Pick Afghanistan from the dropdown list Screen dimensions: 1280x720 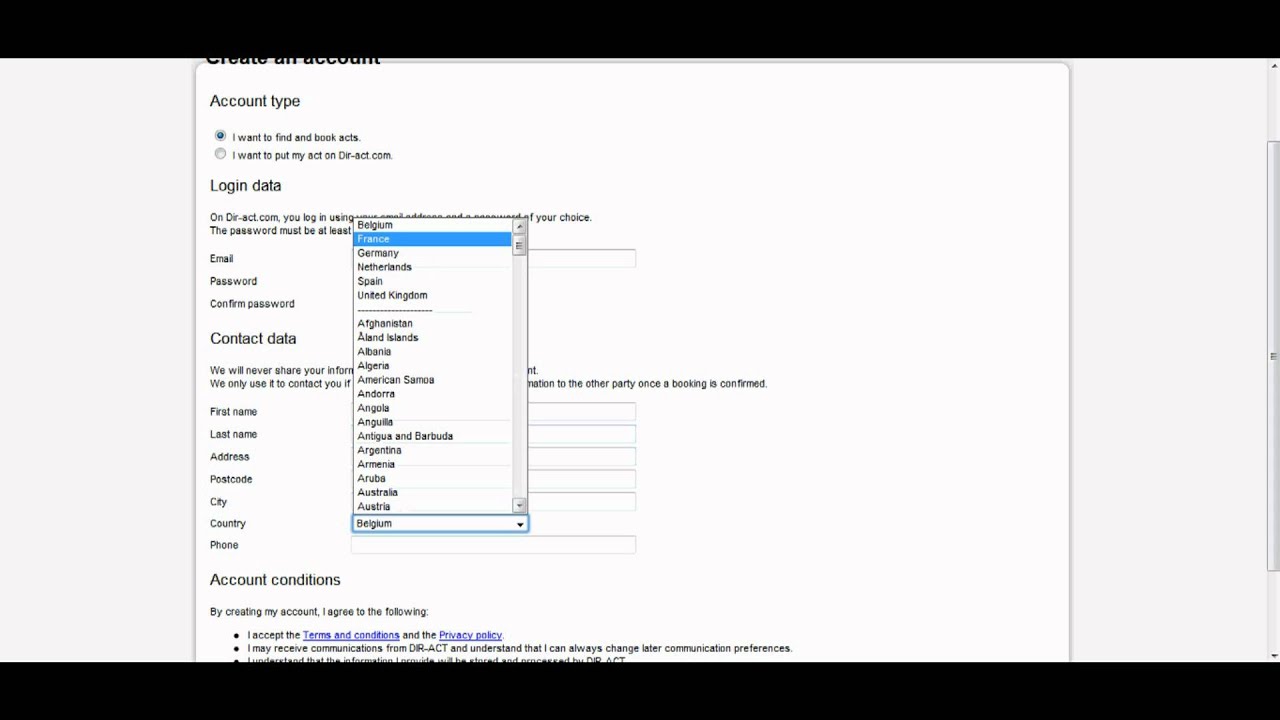point(433,323)
